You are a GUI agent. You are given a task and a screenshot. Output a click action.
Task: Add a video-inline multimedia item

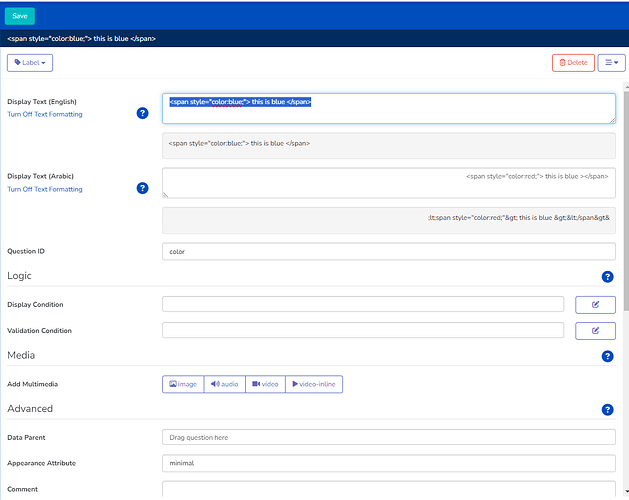pos(314,384)
